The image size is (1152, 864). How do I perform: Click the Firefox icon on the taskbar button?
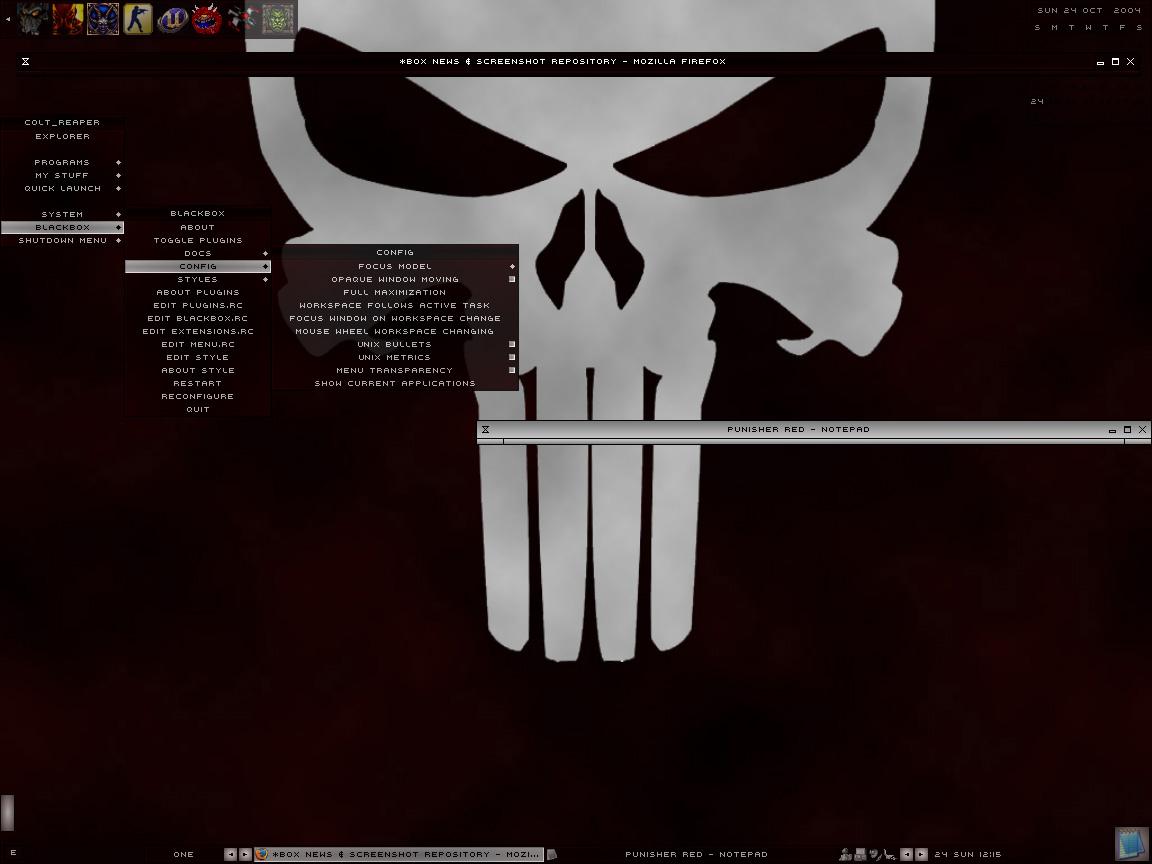coord(262,854)
